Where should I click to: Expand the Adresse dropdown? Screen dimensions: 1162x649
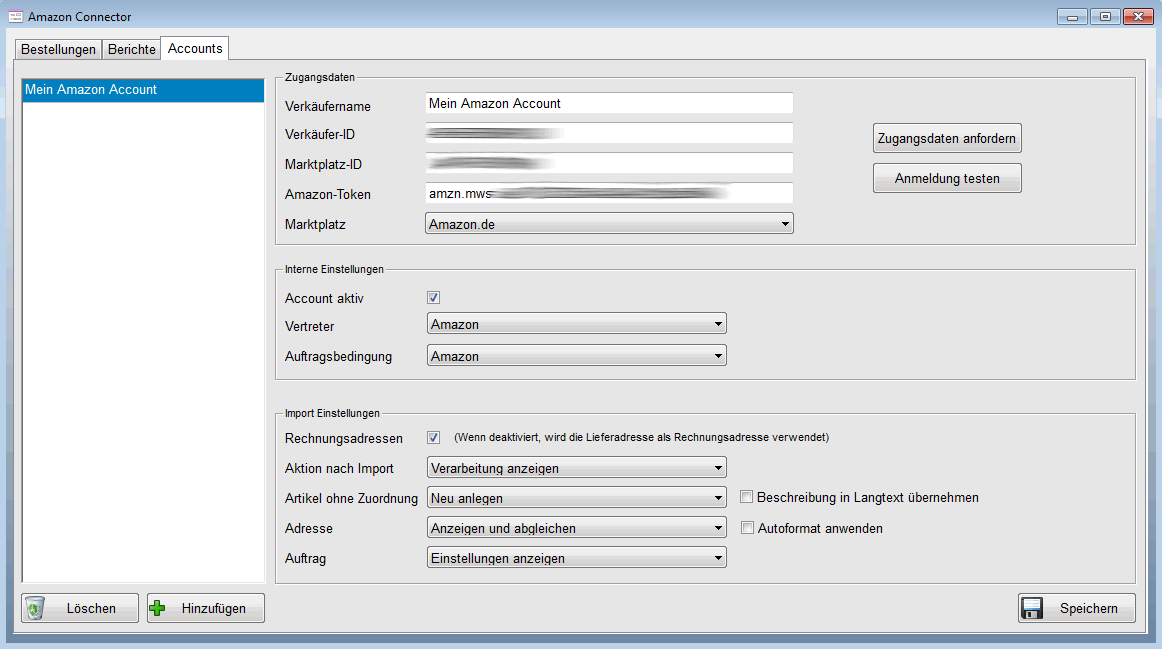[577, 528]
